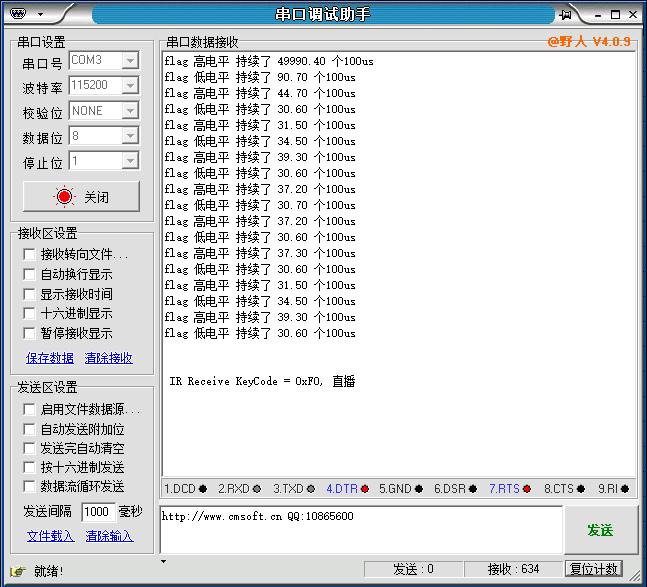Enable 启用文件数据源 checkbox

[29, 409]
